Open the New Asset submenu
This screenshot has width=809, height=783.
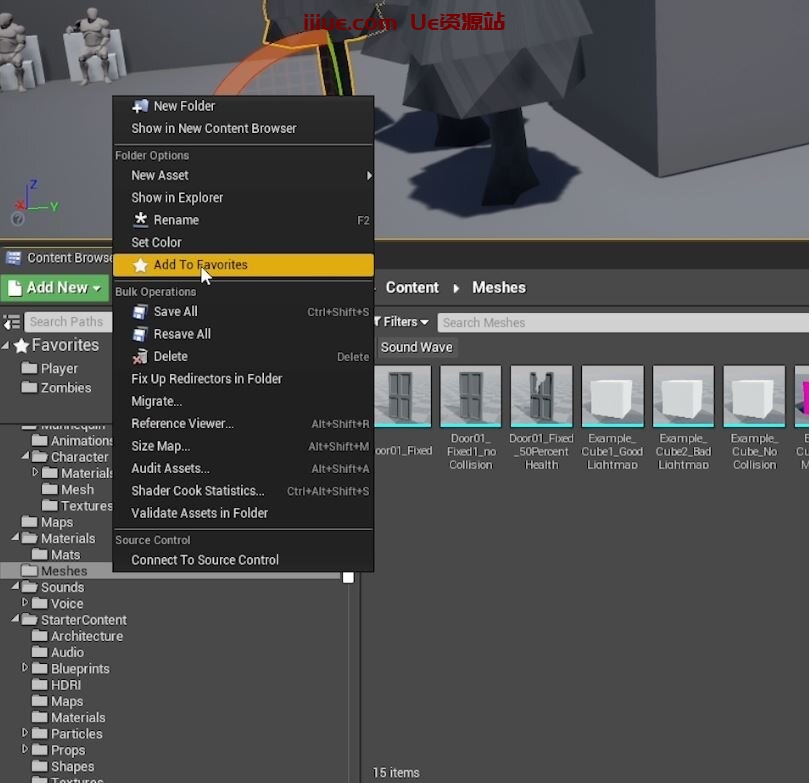click(160, 175)
